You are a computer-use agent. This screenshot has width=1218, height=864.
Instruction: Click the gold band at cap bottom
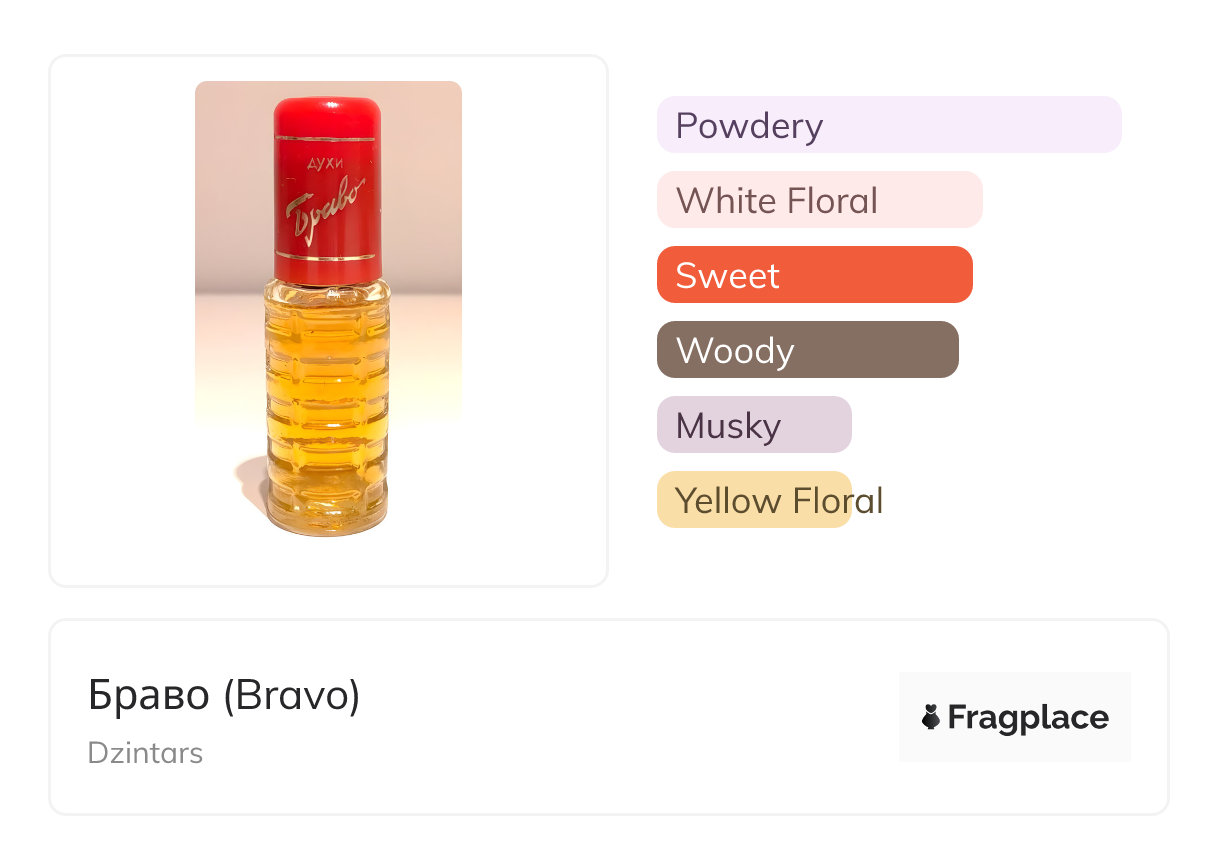click(326, 256)
